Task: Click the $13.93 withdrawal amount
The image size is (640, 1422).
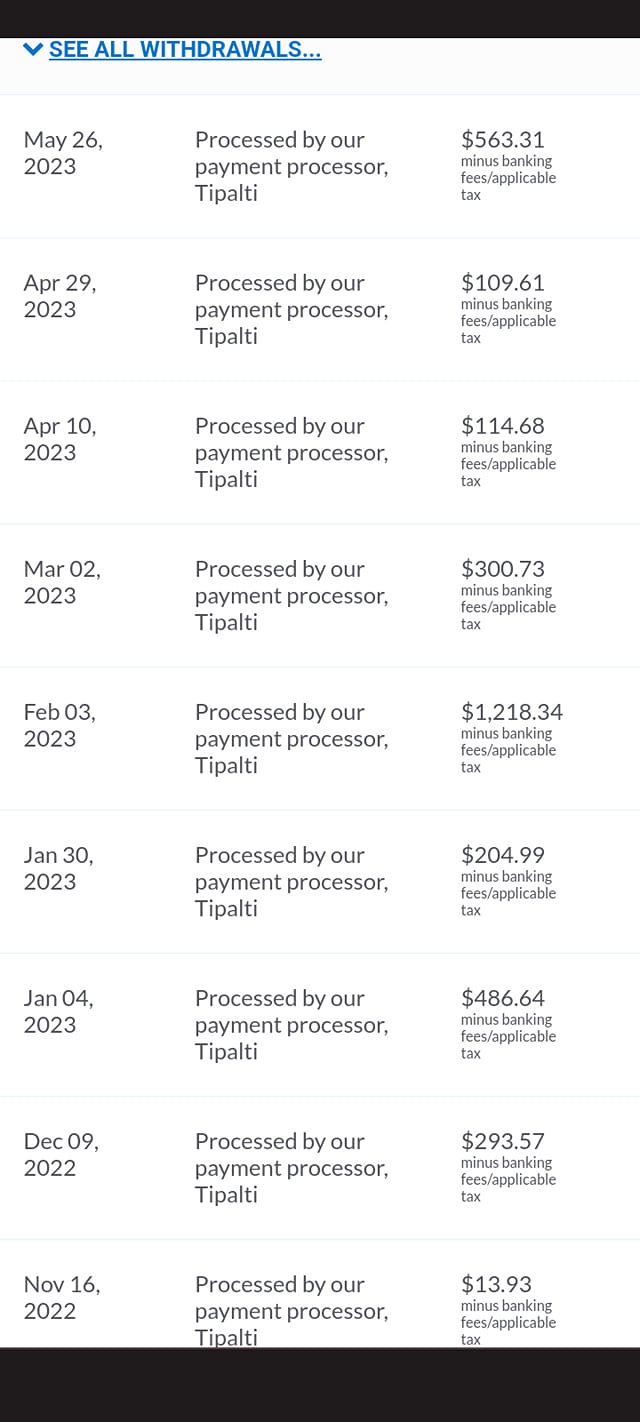Action: tap(495, 1284)
